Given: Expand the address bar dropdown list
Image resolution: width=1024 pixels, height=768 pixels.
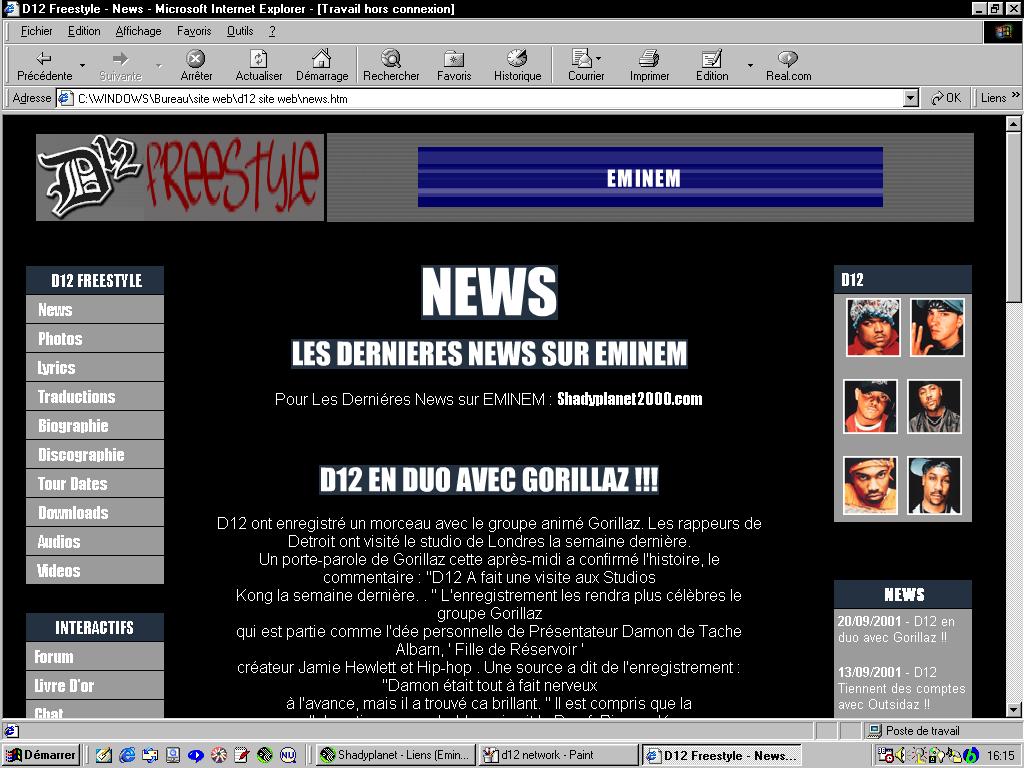Looking at the screenshot, I should click(x=911, y=99).
